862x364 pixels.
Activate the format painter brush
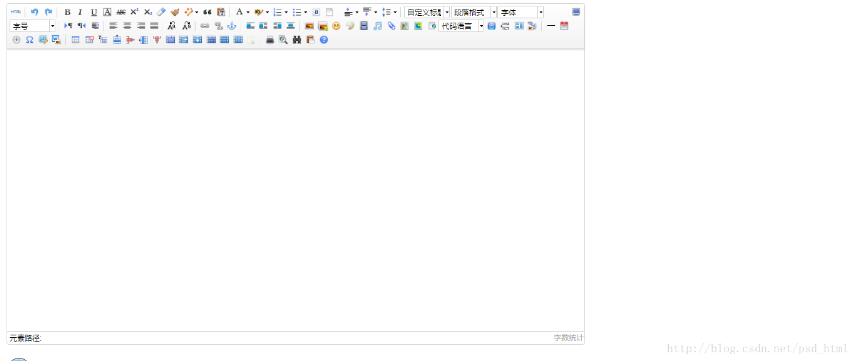(x=175, y=12)
